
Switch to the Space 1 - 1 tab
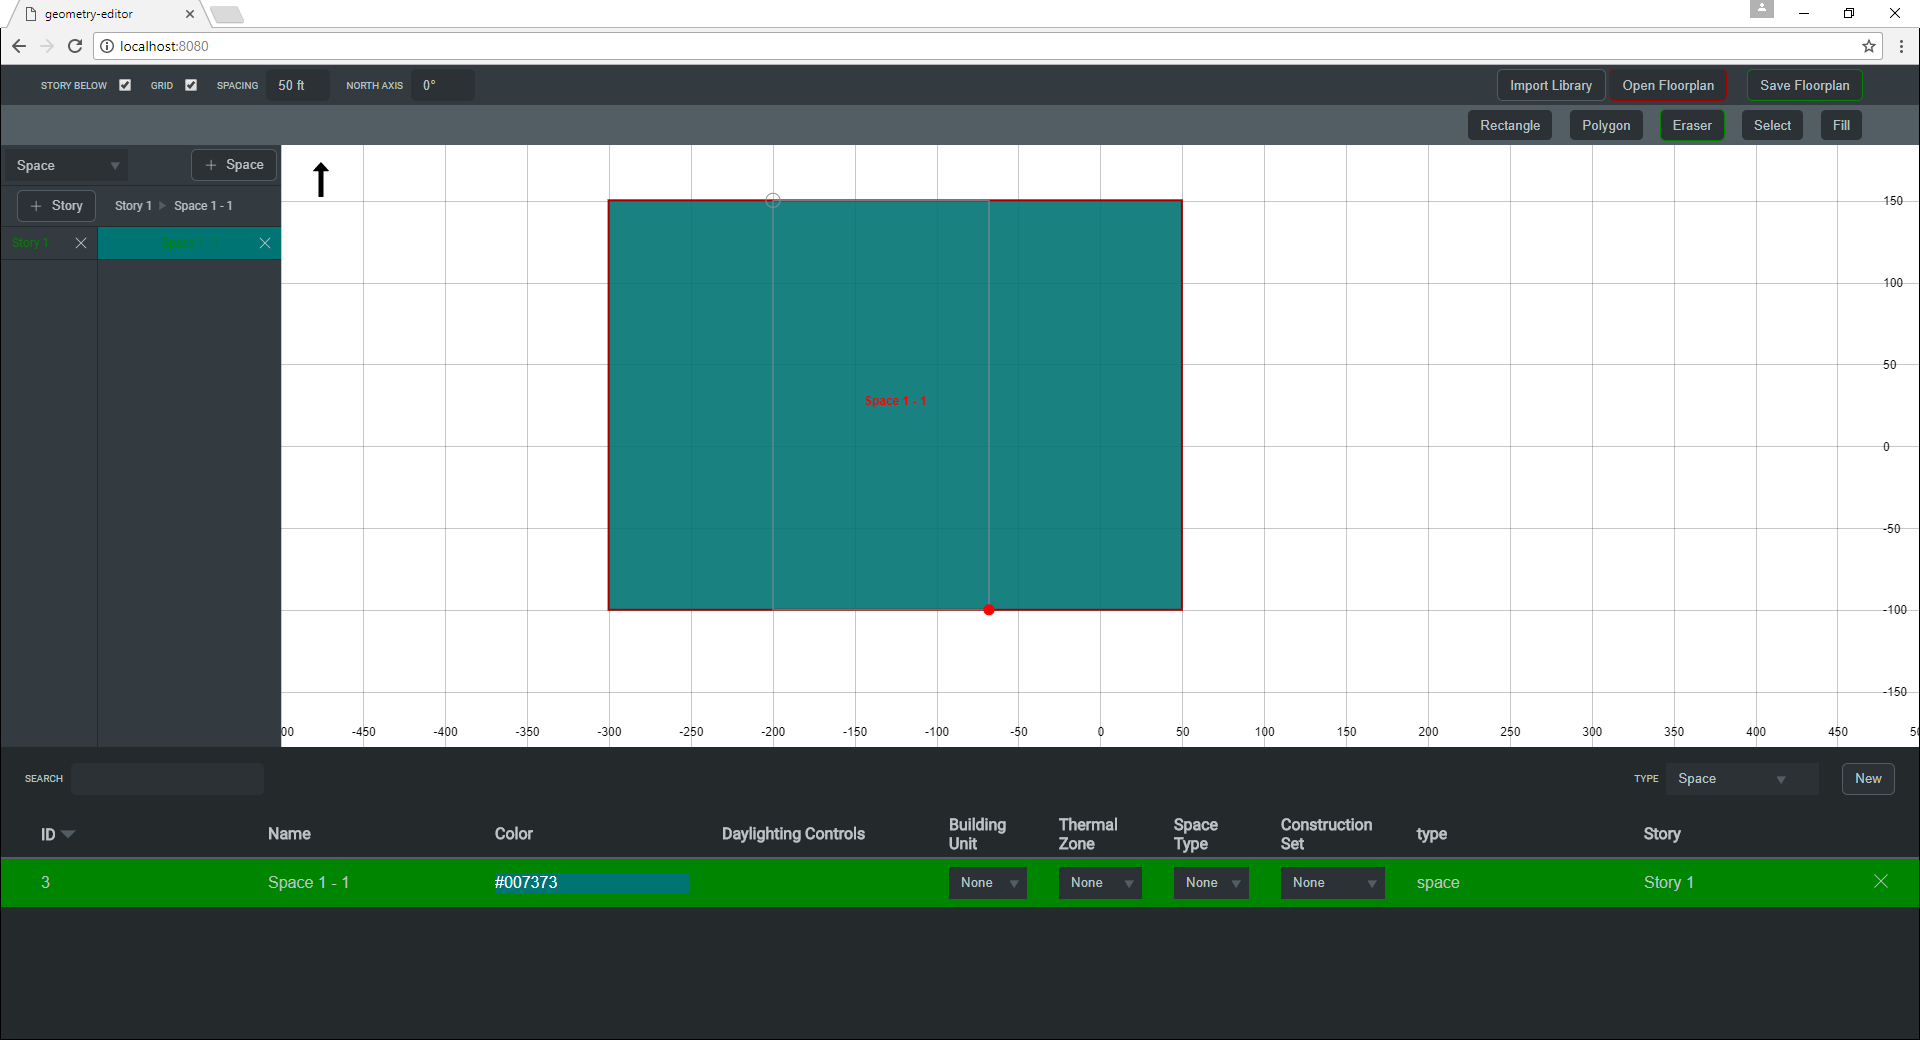pyautogui.click(x=189, y=243)
